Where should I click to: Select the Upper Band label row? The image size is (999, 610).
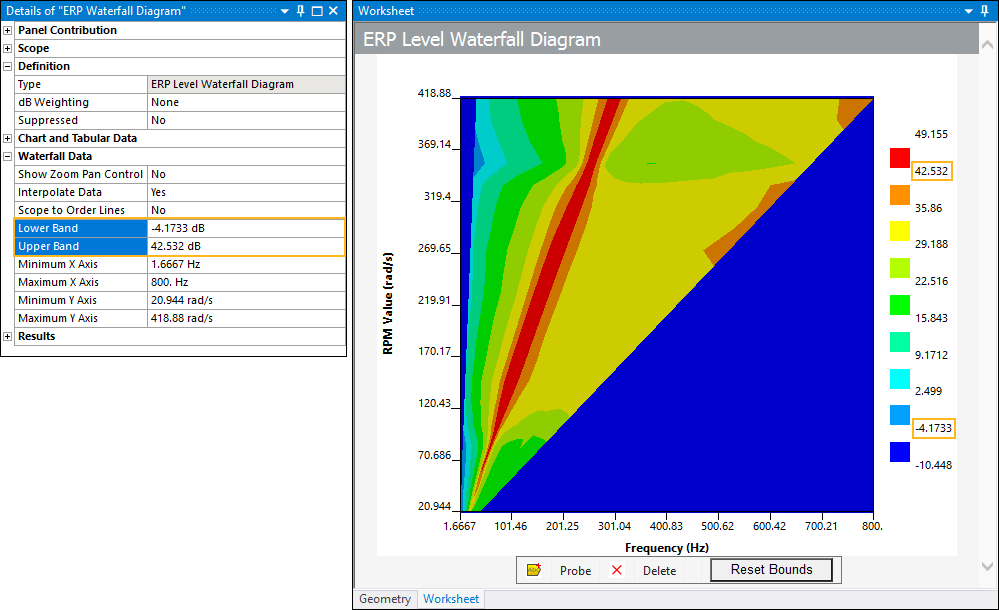[81, 246]
